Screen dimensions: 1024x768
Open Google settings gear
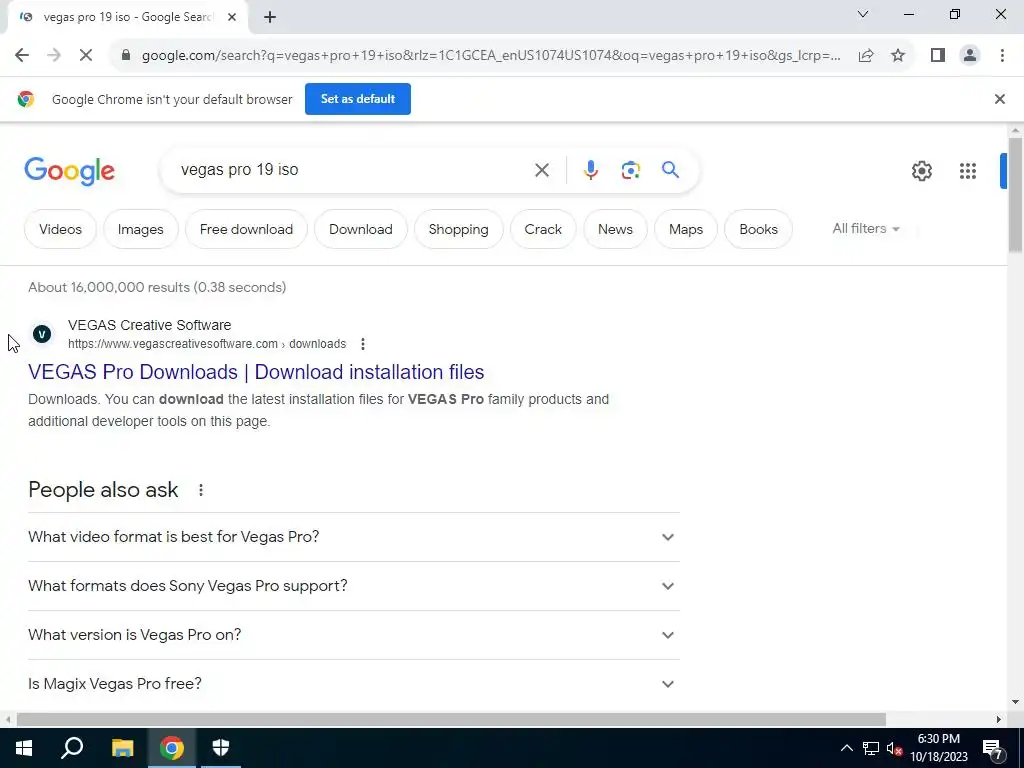[x=921, y=171]
